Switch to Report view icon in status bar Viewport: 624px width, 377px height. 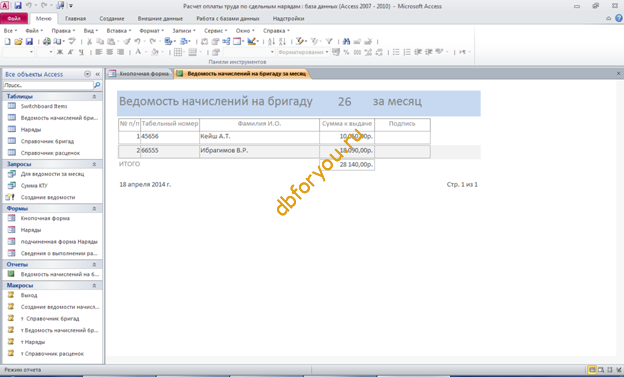click(592, 370)
